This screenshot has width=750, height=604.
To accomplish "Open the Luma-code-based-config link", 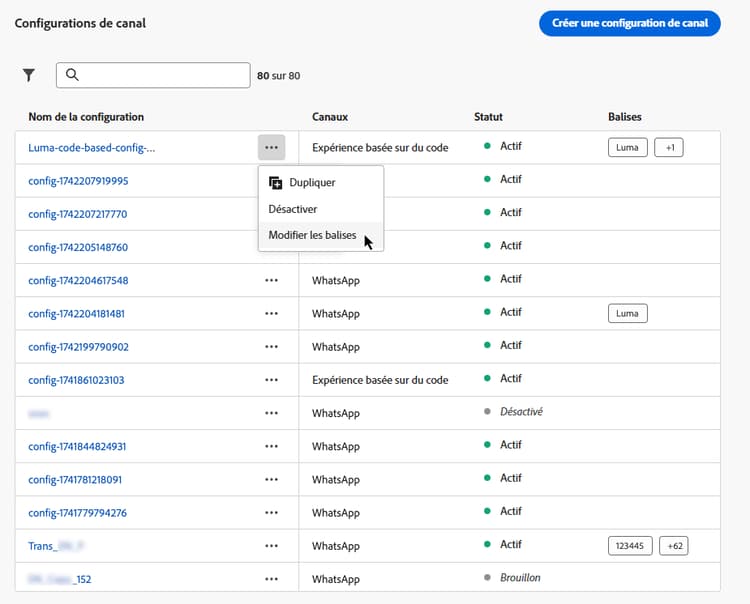I will tap(92, 148).
